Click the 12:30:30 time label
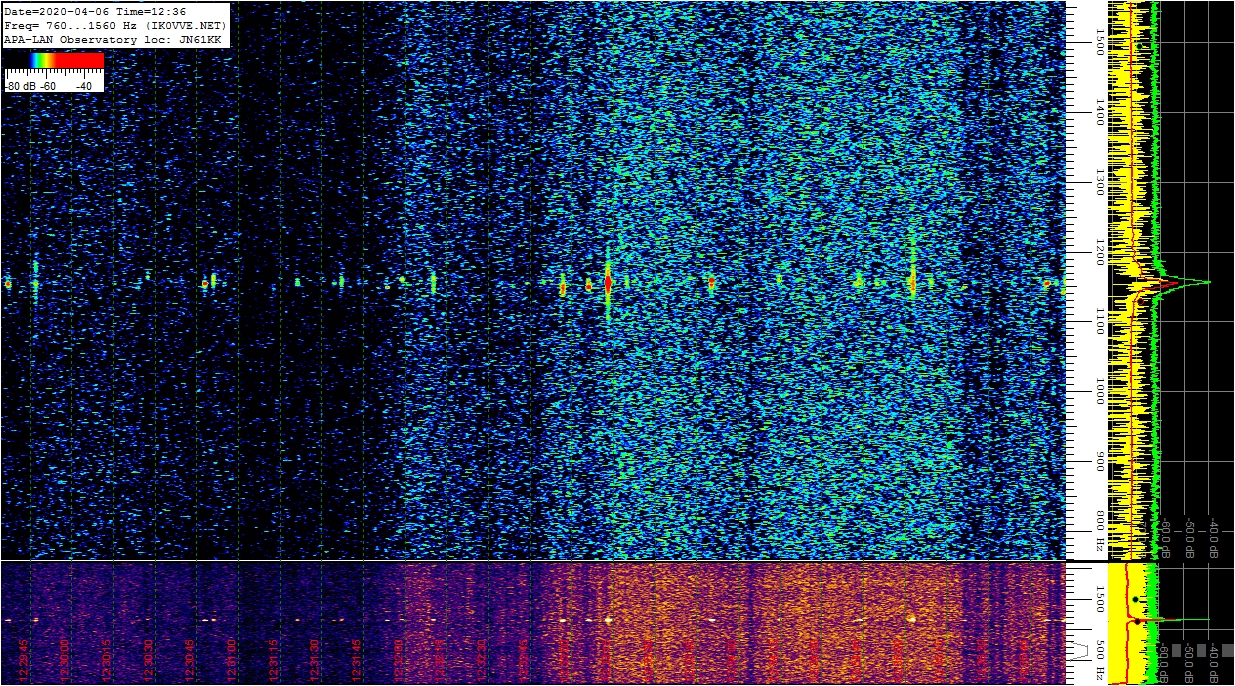The height and width of the screenshot is (686, 1235). 149,660
